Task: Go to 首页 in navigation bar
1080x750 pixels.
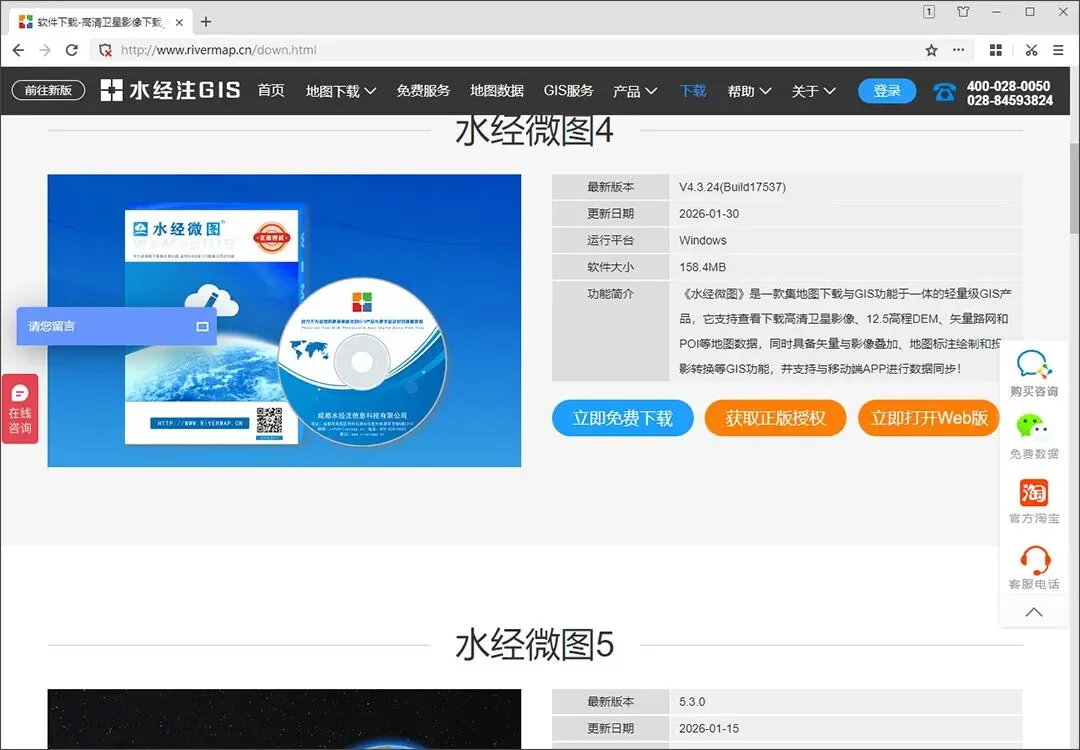Action: click(x=271, y=90)
